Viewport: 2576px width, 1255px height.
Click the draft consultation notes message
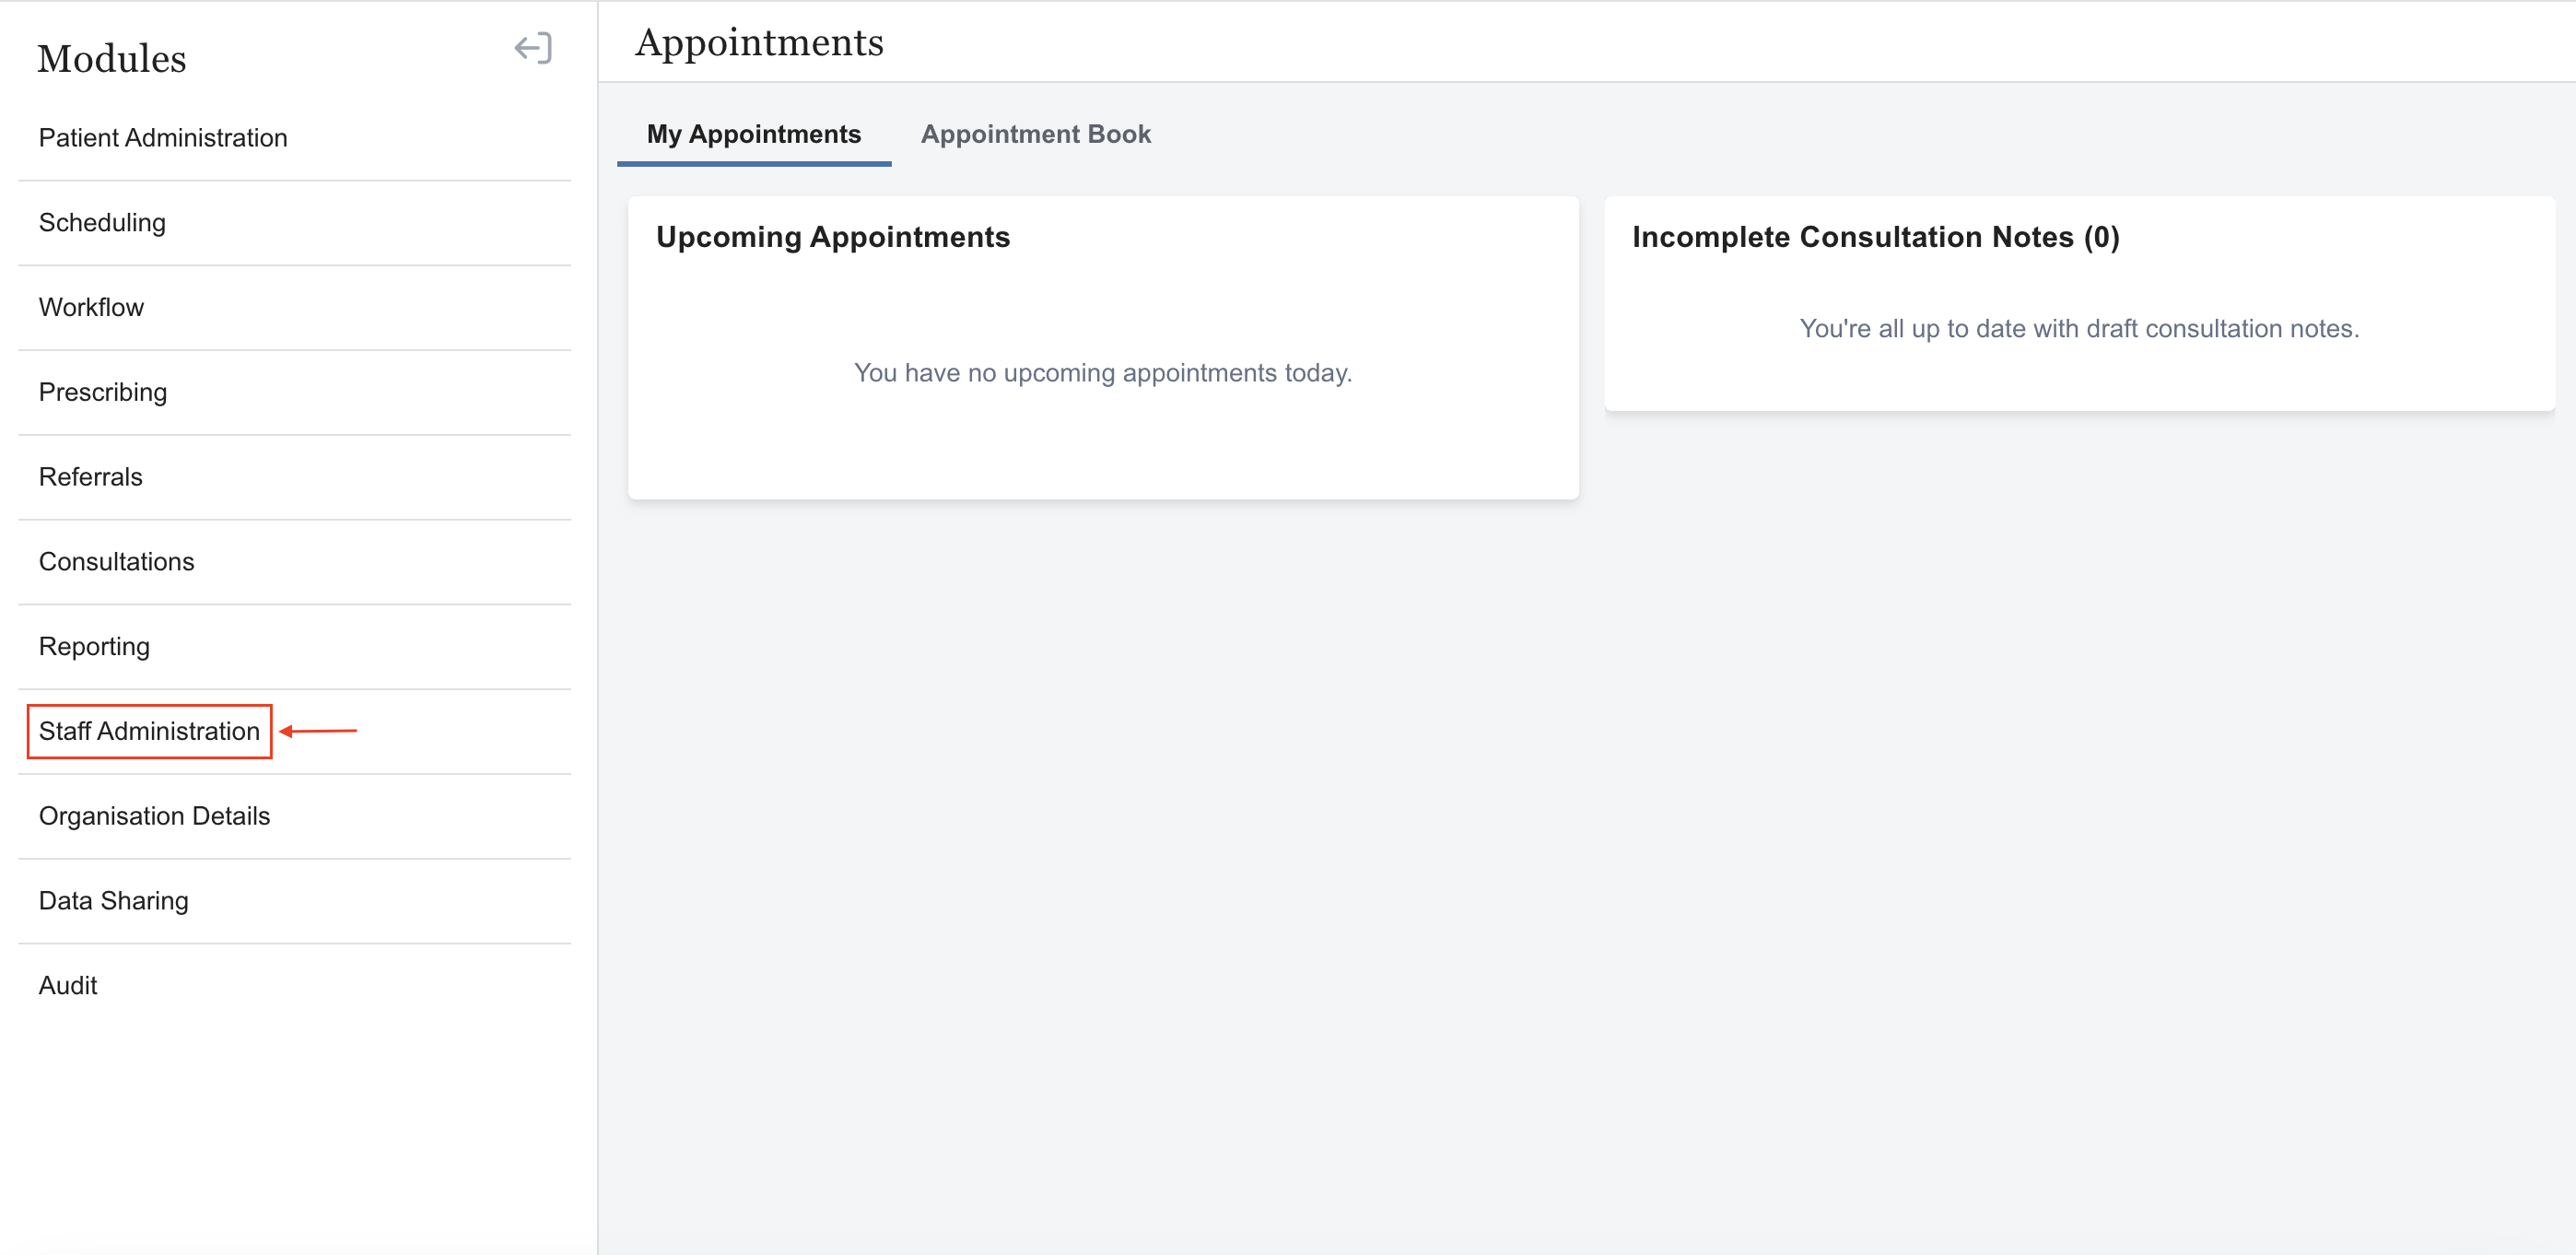click(2078, 329)
